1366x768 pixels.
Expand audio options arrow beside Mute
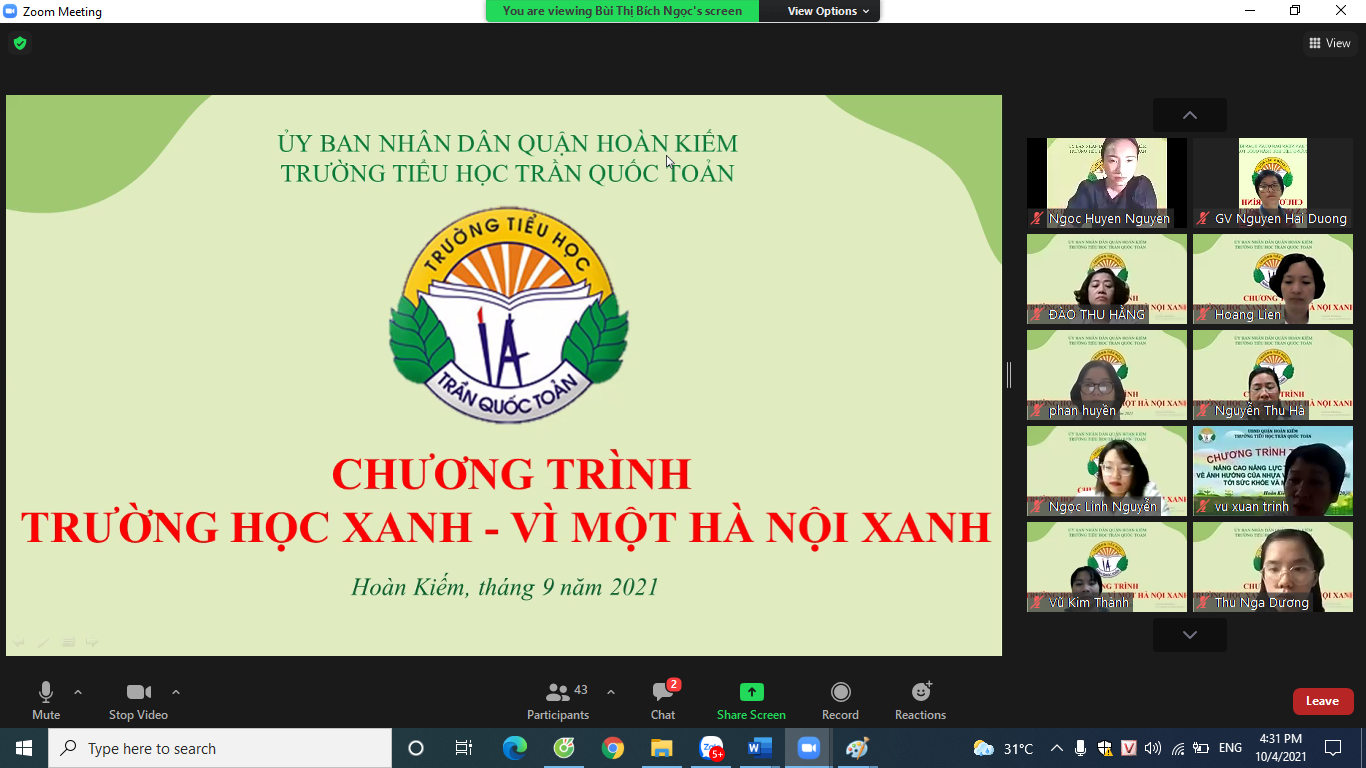coord(78,692)
